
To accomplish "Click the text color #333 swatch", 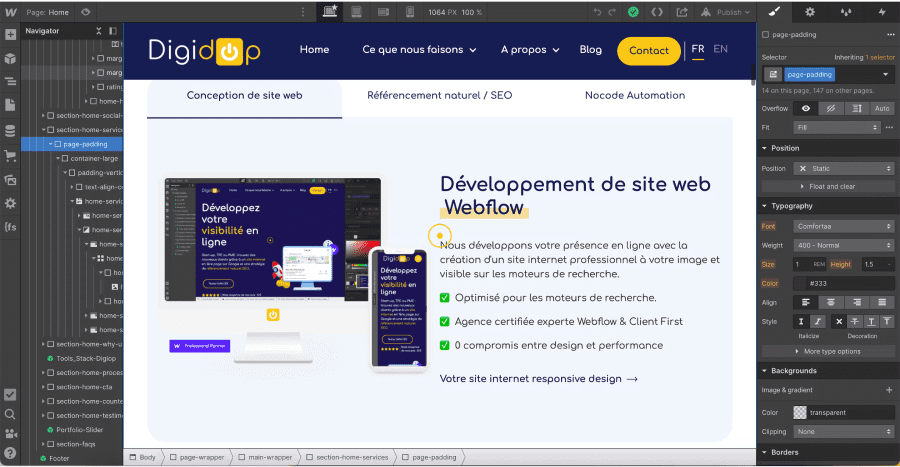I will coord(800,283).
